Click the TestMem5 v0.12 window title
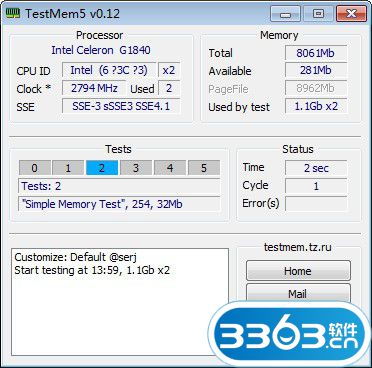372x368 pixels. click(72, 14)
